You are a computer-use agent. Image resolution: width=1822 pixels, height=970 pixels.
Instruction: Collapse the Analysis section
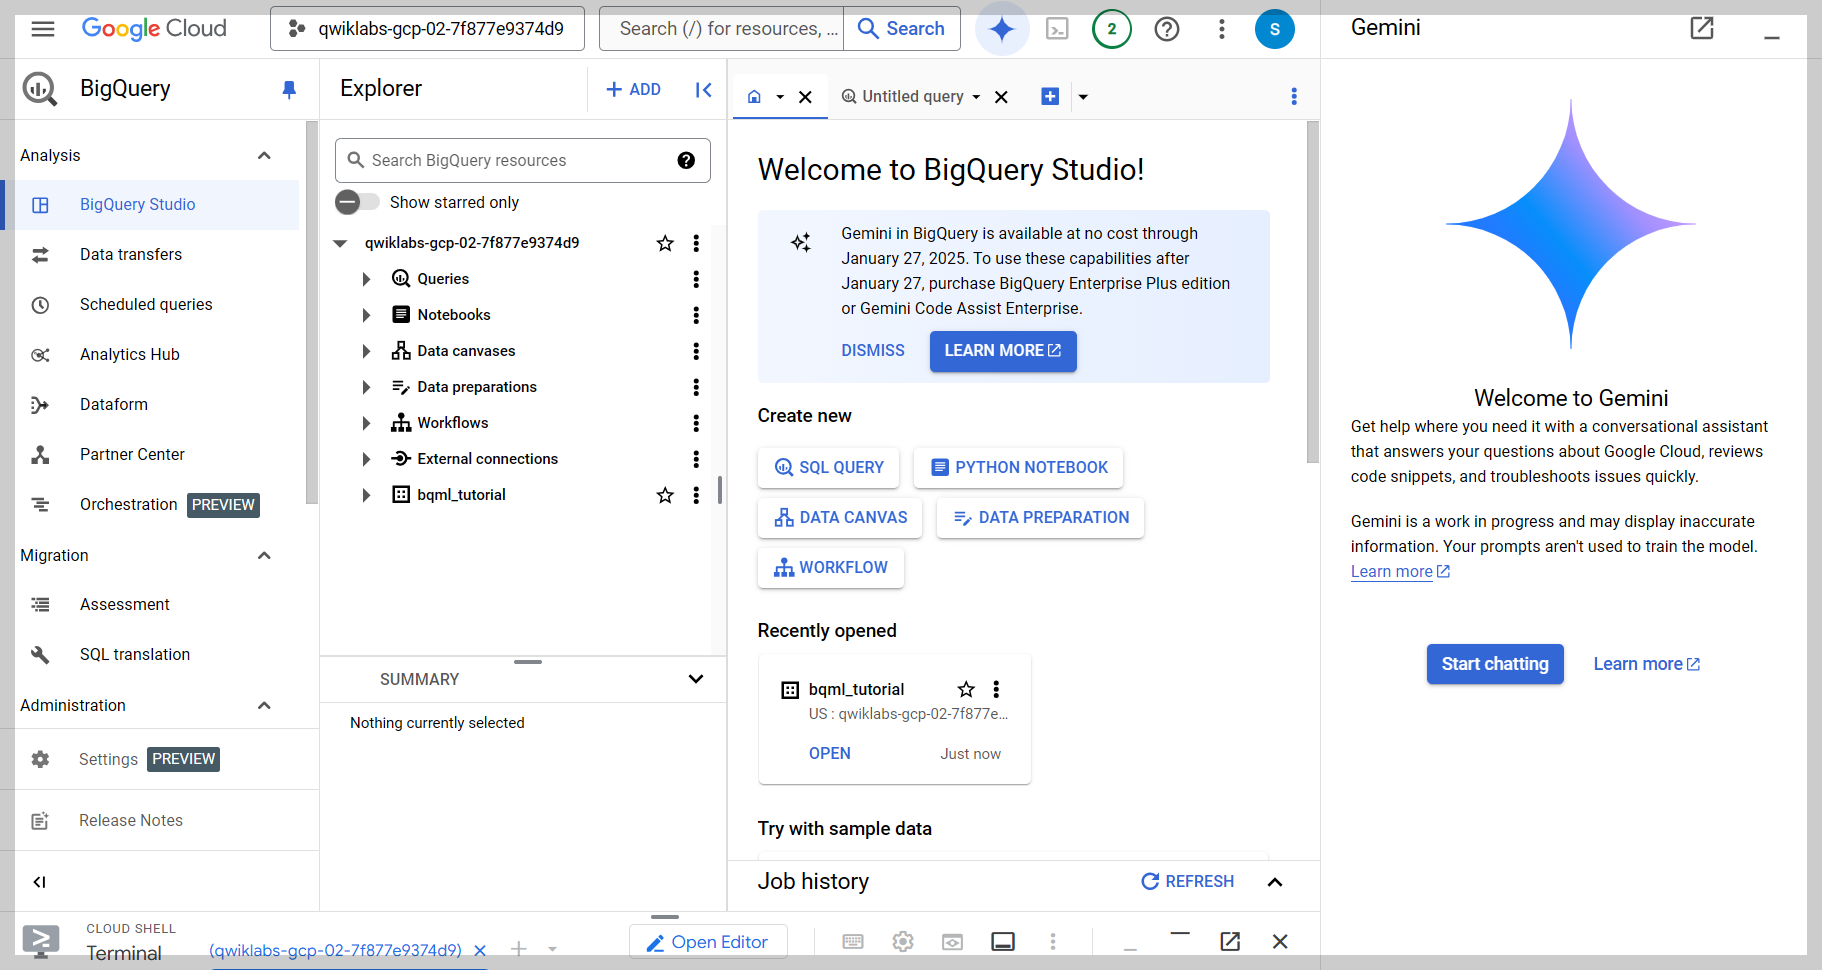[x=264, y=155]
